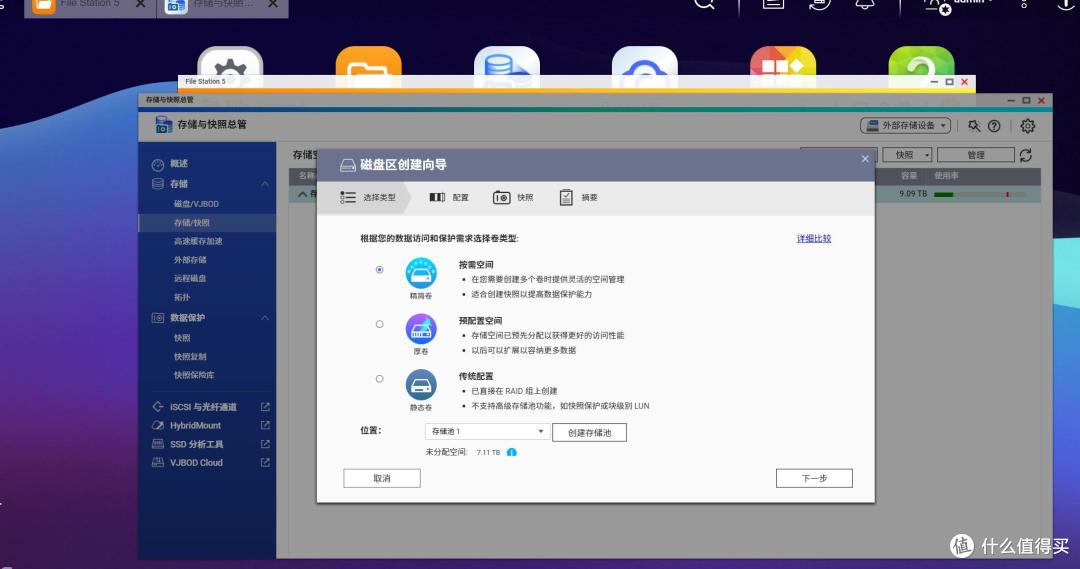Open the 快照 dropdown button
Screen dimensions: 1080x569
point(907,155)
